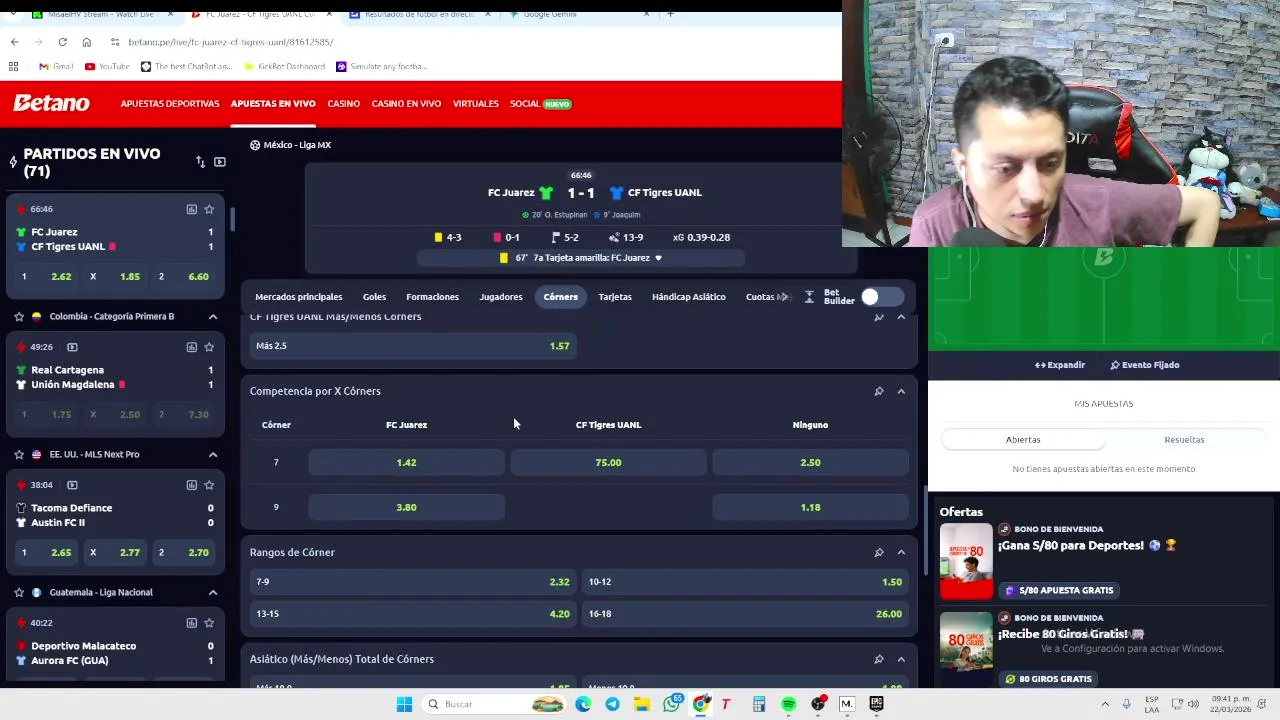
Task: Open Virtuales section
Action: pyautogui.click(x=475, y=103)
